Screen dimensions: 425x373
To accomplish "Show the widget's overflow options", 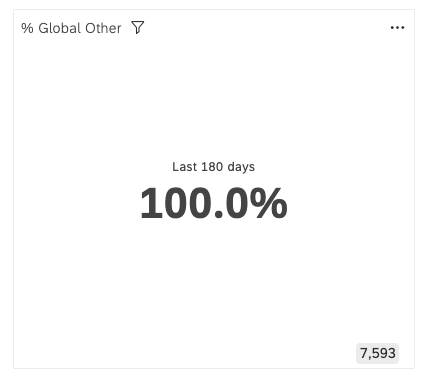I will [397, 28].
